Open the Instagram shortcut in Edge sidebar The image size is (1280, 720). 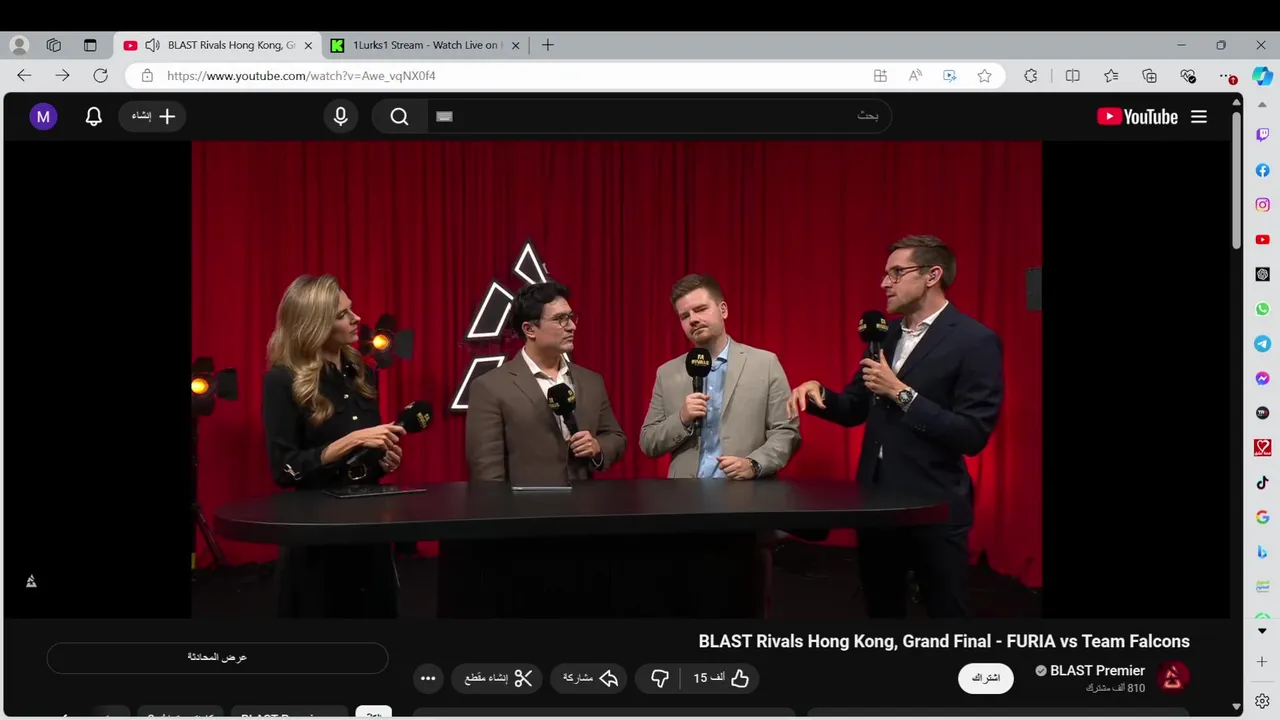1262,205
